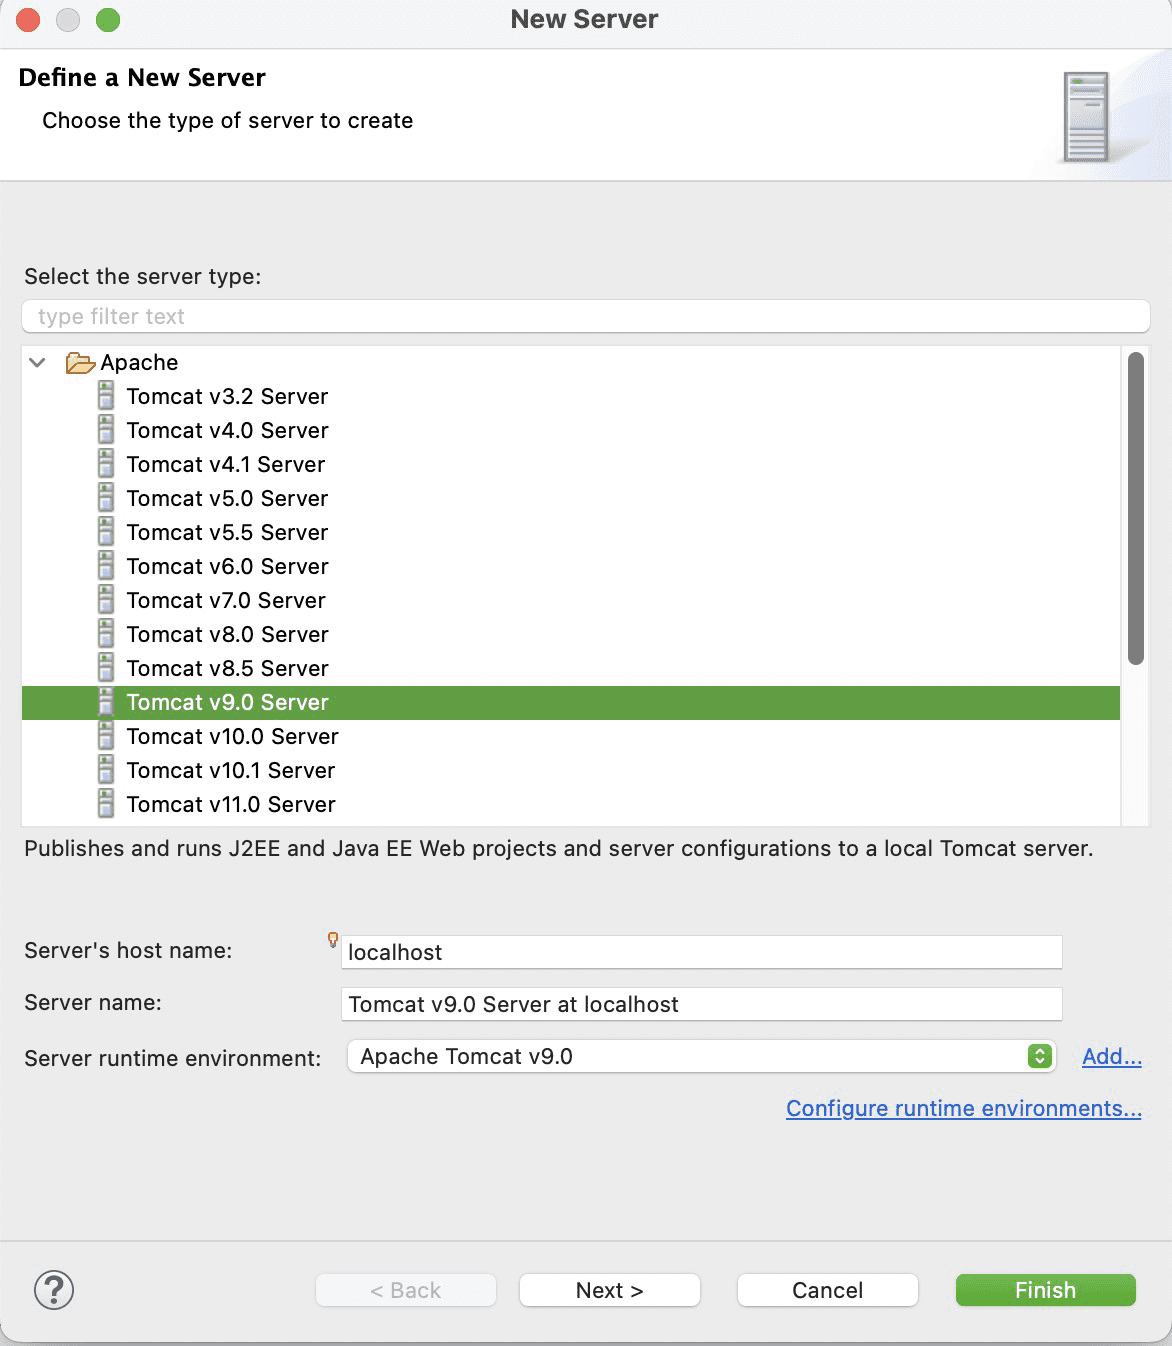Click the Tomcat v11.0 Server icon
The width and height of the screenshot is (1172, 1346).
tap(106, 804)
